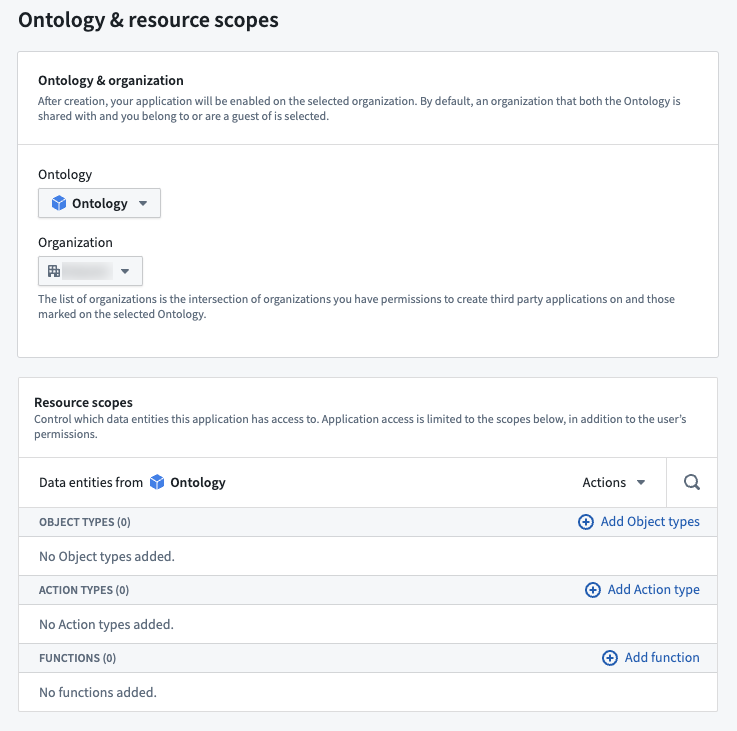Click the plus icon beside Add Object types
The height and width of the screenshot is (731, 737).
click(x=586, y=522)
